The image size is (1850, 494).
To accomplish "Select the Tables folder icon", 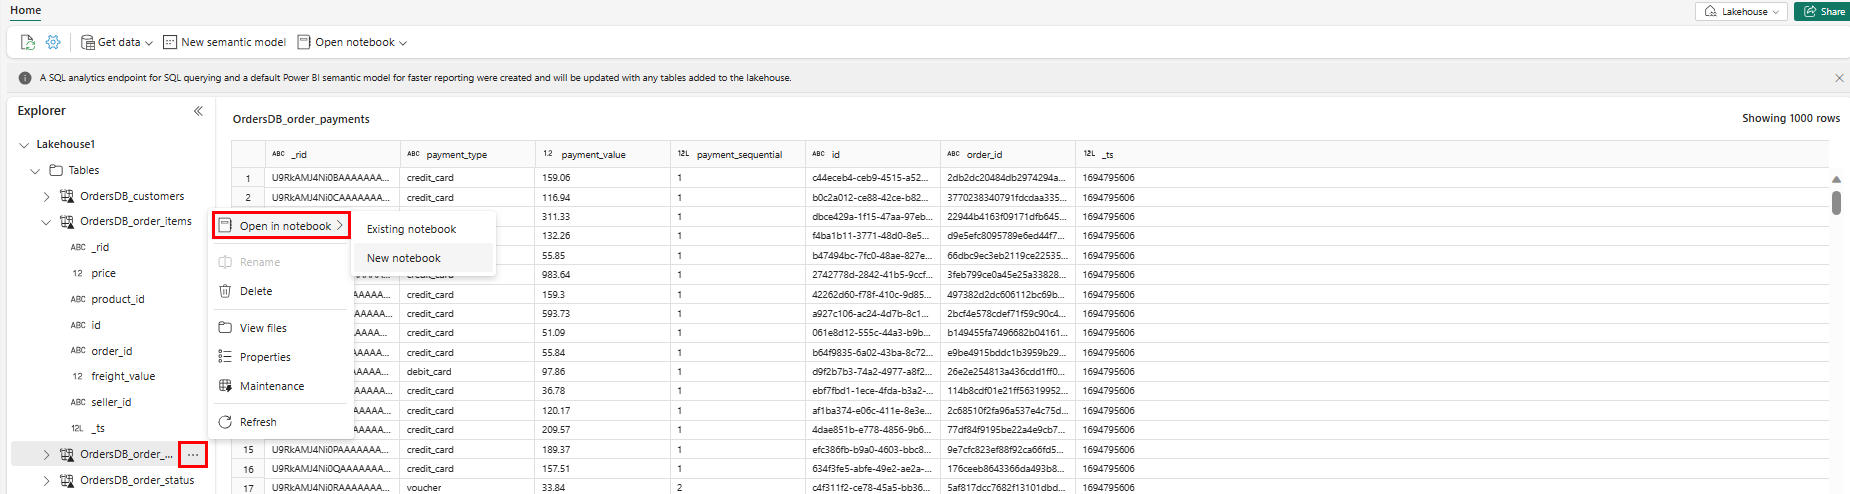I will click(x=57, y=171).
